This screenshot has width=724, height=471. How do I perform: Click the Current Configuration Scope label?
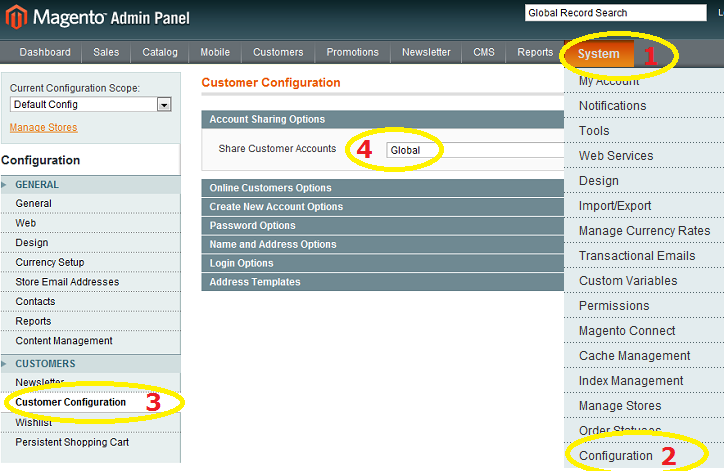75,88
